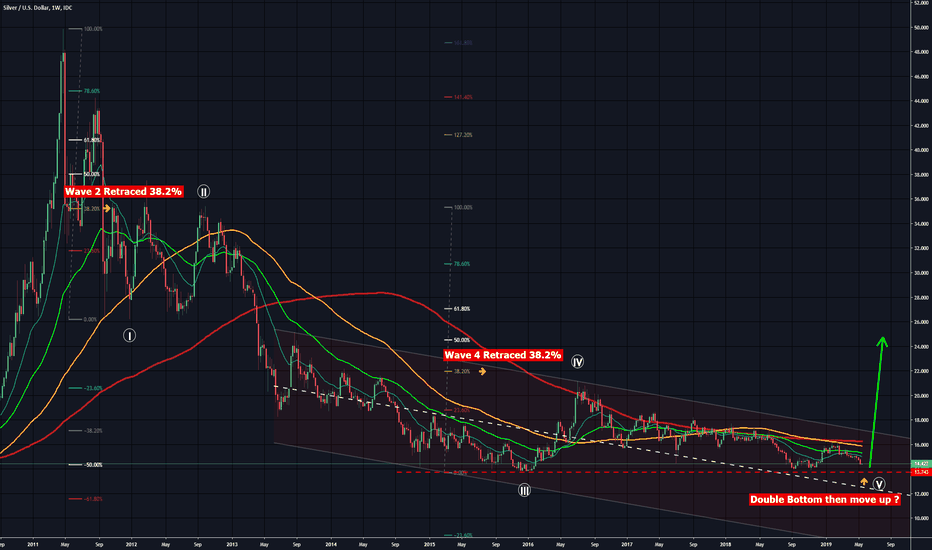Click the 2019 label on time axis

[826, 544]
